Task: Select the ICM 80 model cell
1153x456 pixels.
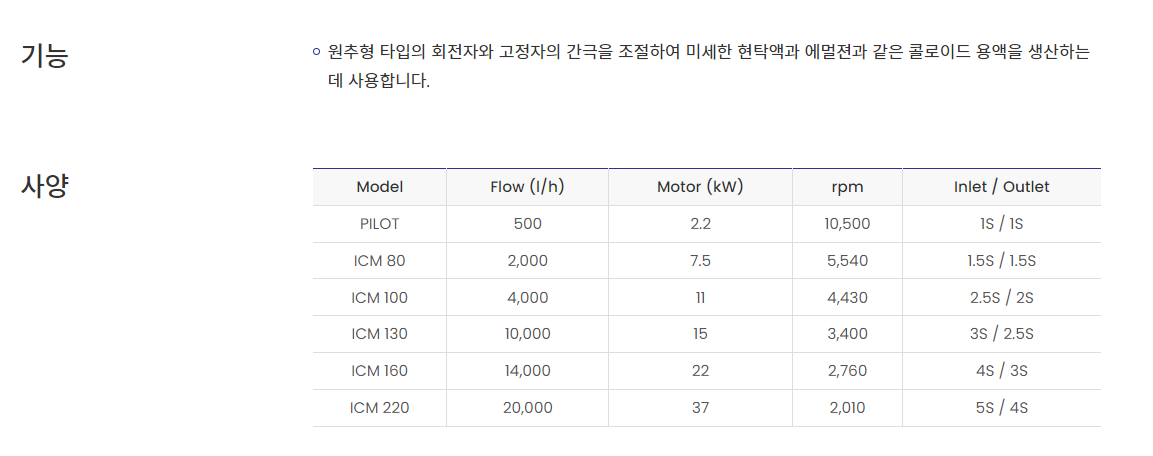Action: coord(379,260)
